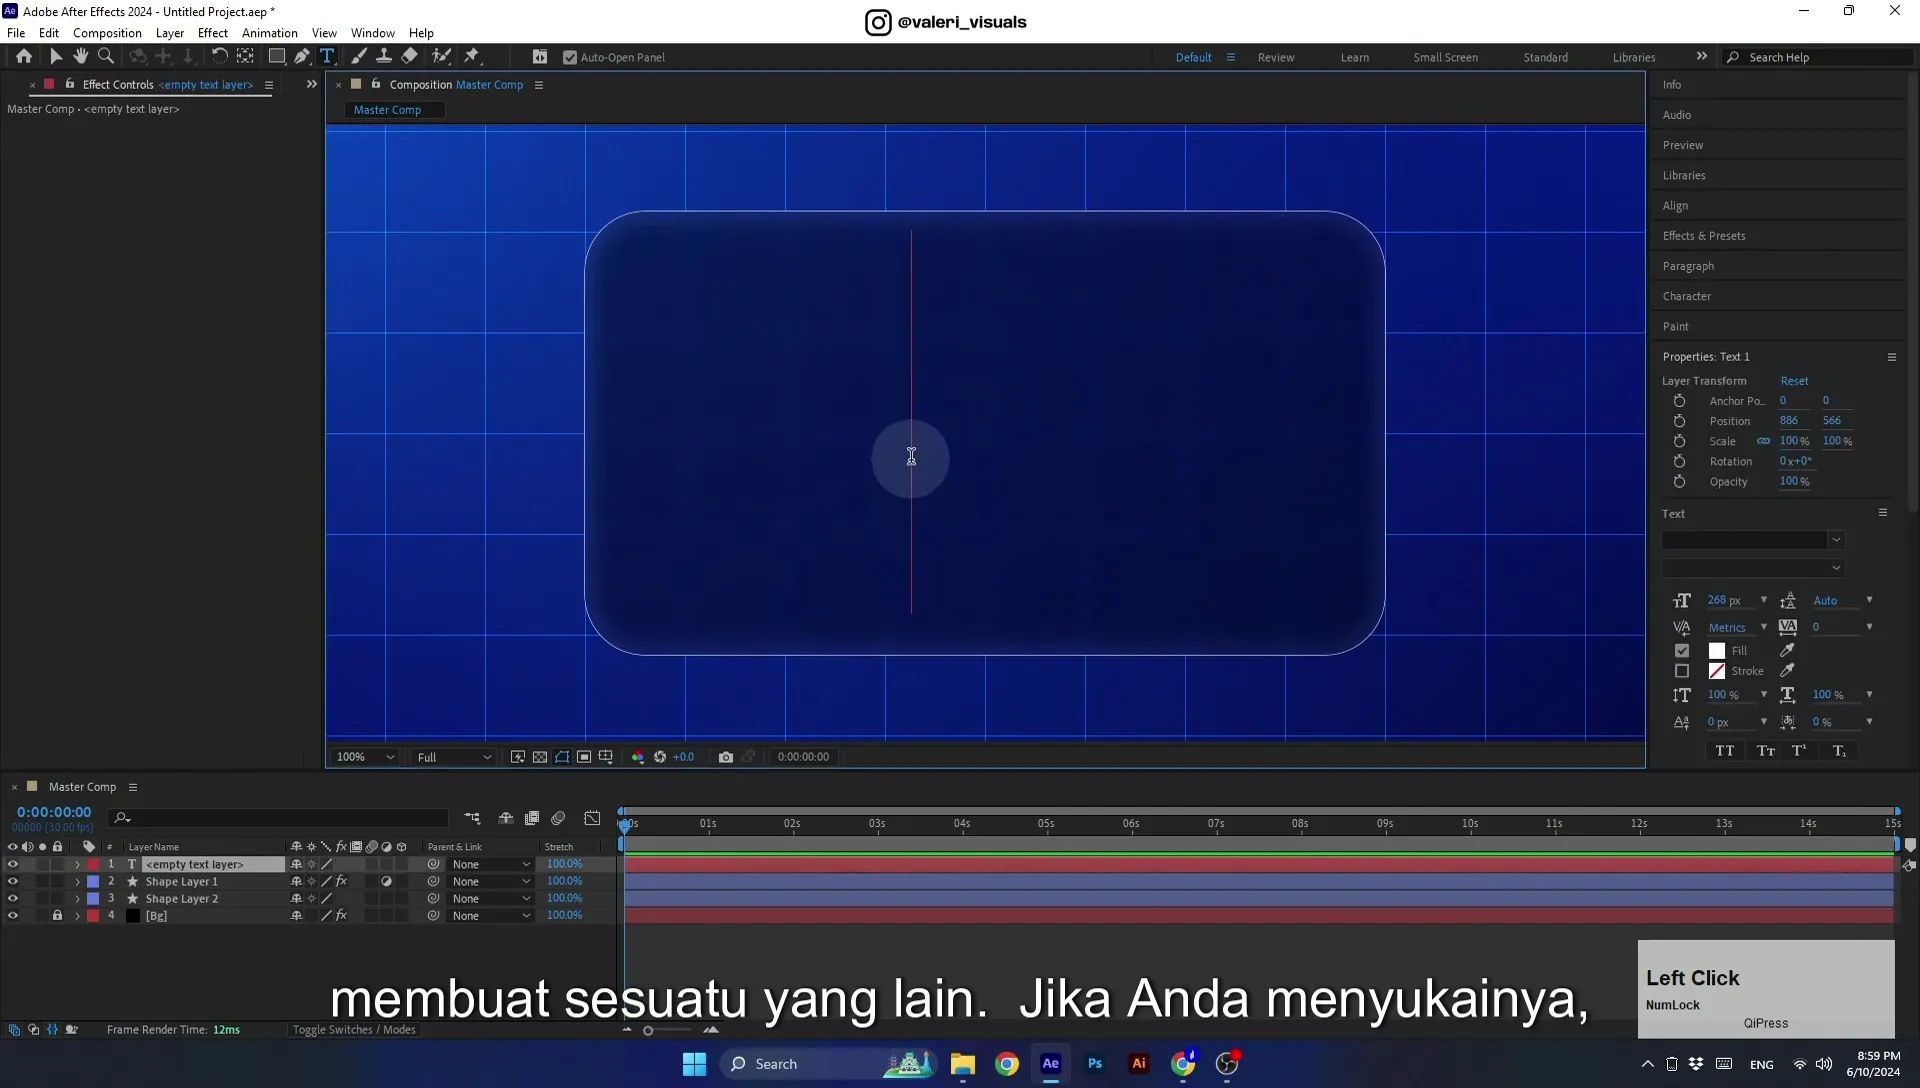Switch to the Review workspace
1920x1088 pixels.
tap(1275, 57)
